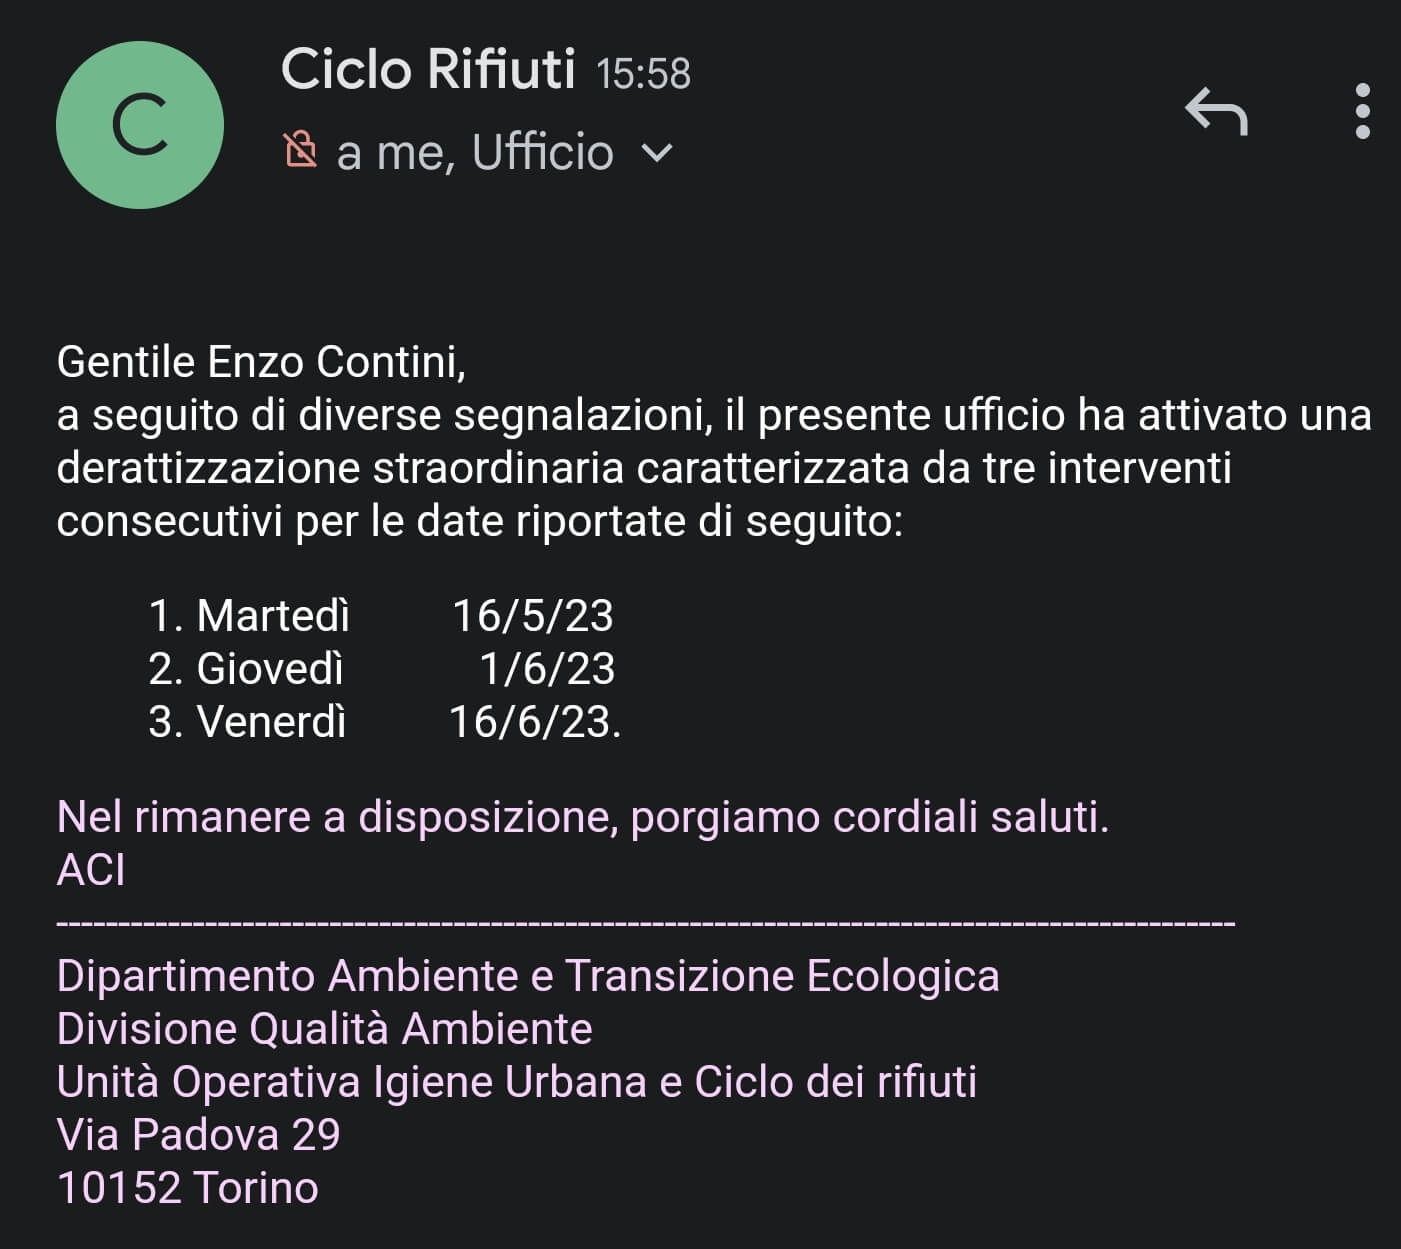This screenshot has width=1401, height=1249.
Task: Tap the reply arrow icon
Action: click(x=1216, y=110)
